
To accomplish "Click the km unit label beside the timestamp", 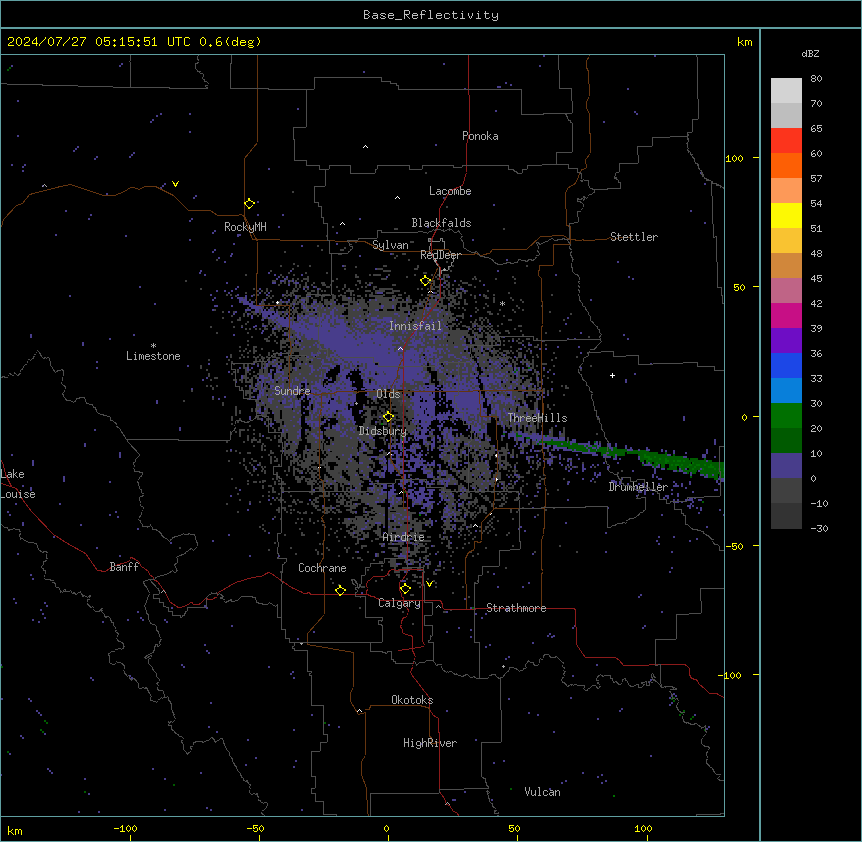I will 745,42.
